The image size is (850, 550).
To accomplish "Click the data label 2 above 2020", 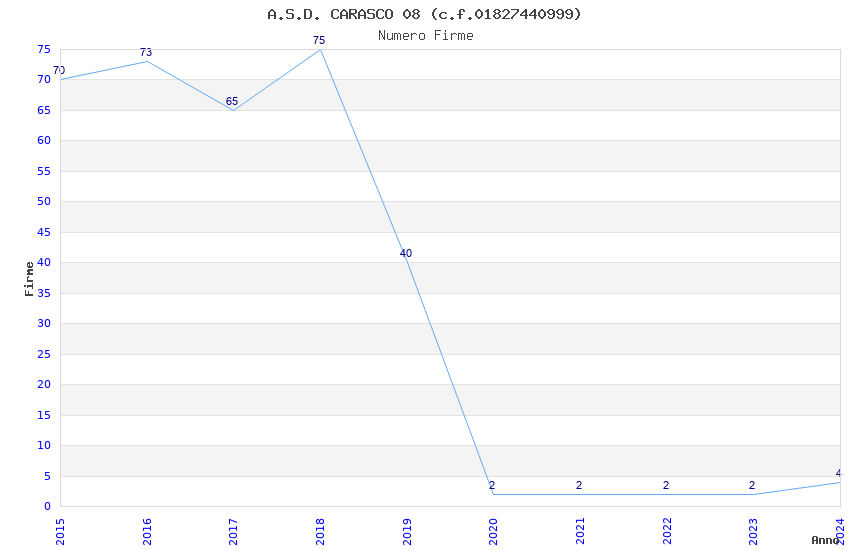I will [492, 486].
